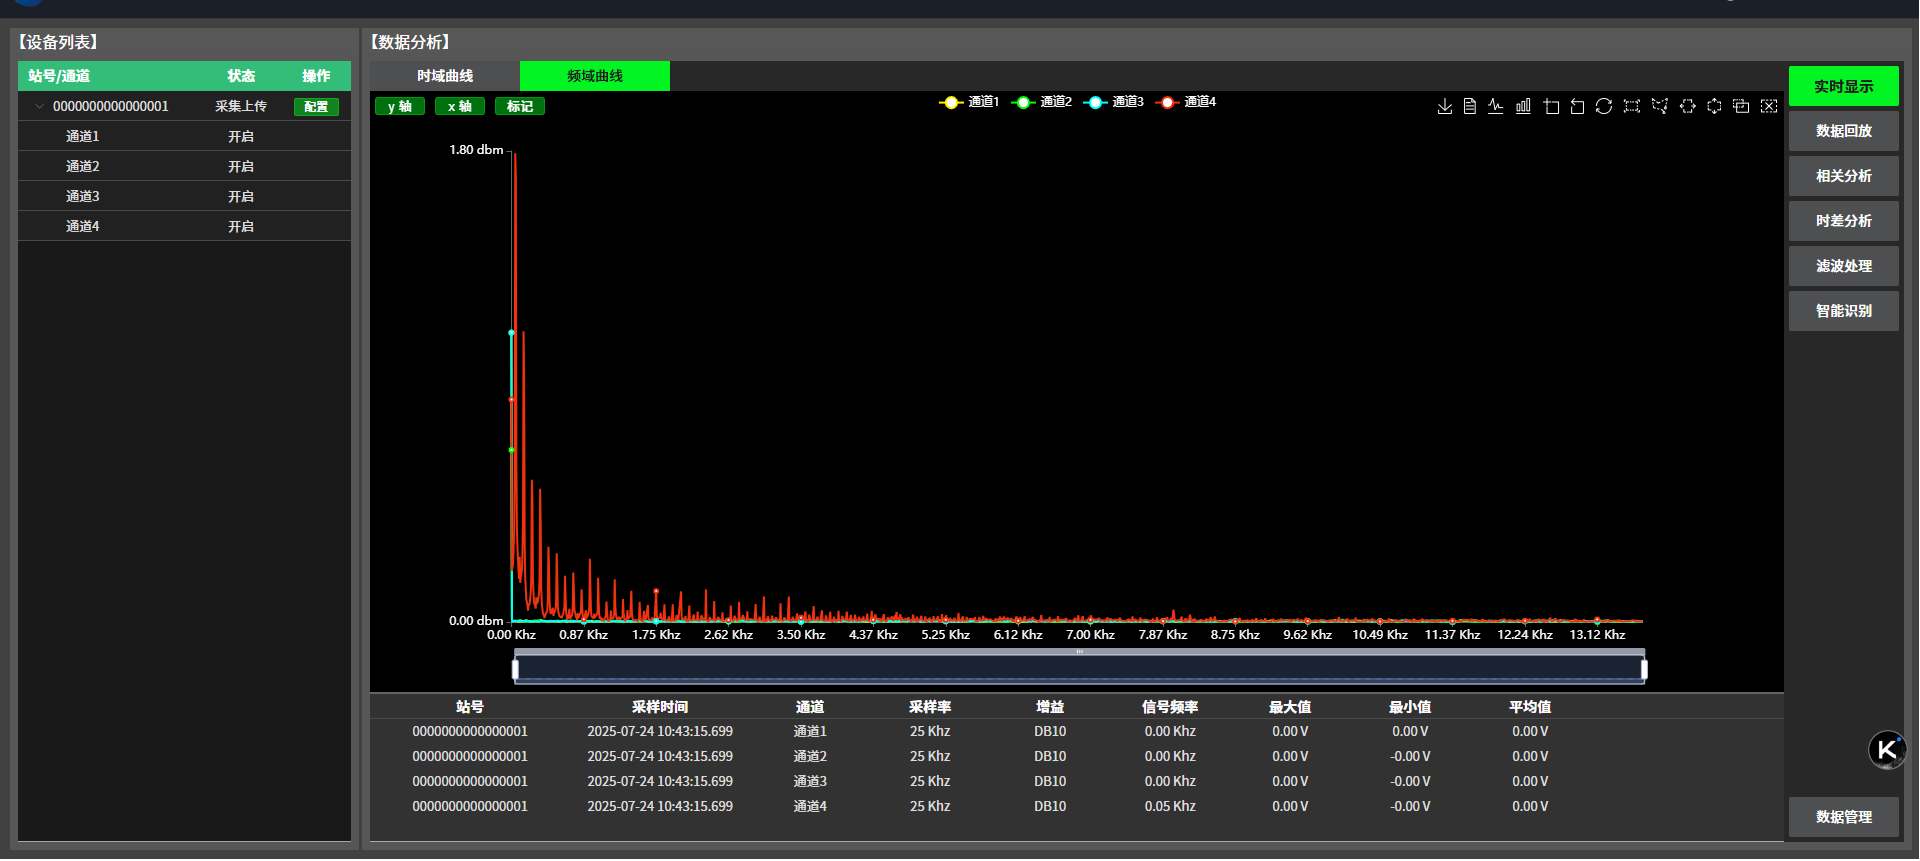
Task: Click the data zoom slider bar middle
Action: pyautogui.click(x=1080, y=668)
